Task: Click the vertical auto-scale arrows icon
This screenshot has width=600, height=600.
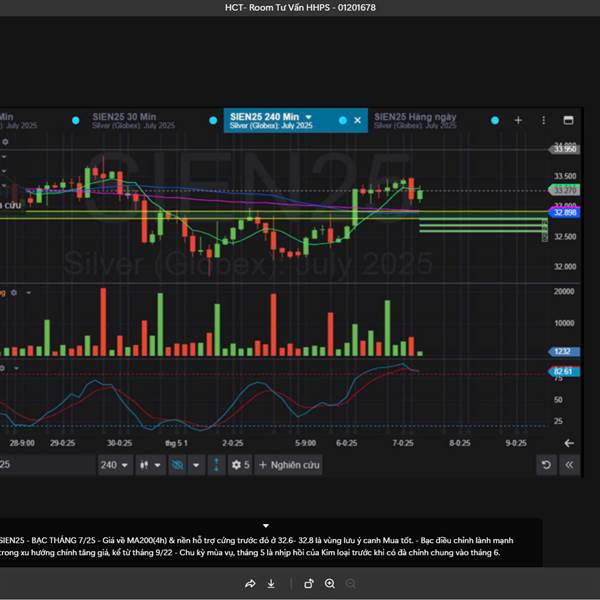Action: 216,465
